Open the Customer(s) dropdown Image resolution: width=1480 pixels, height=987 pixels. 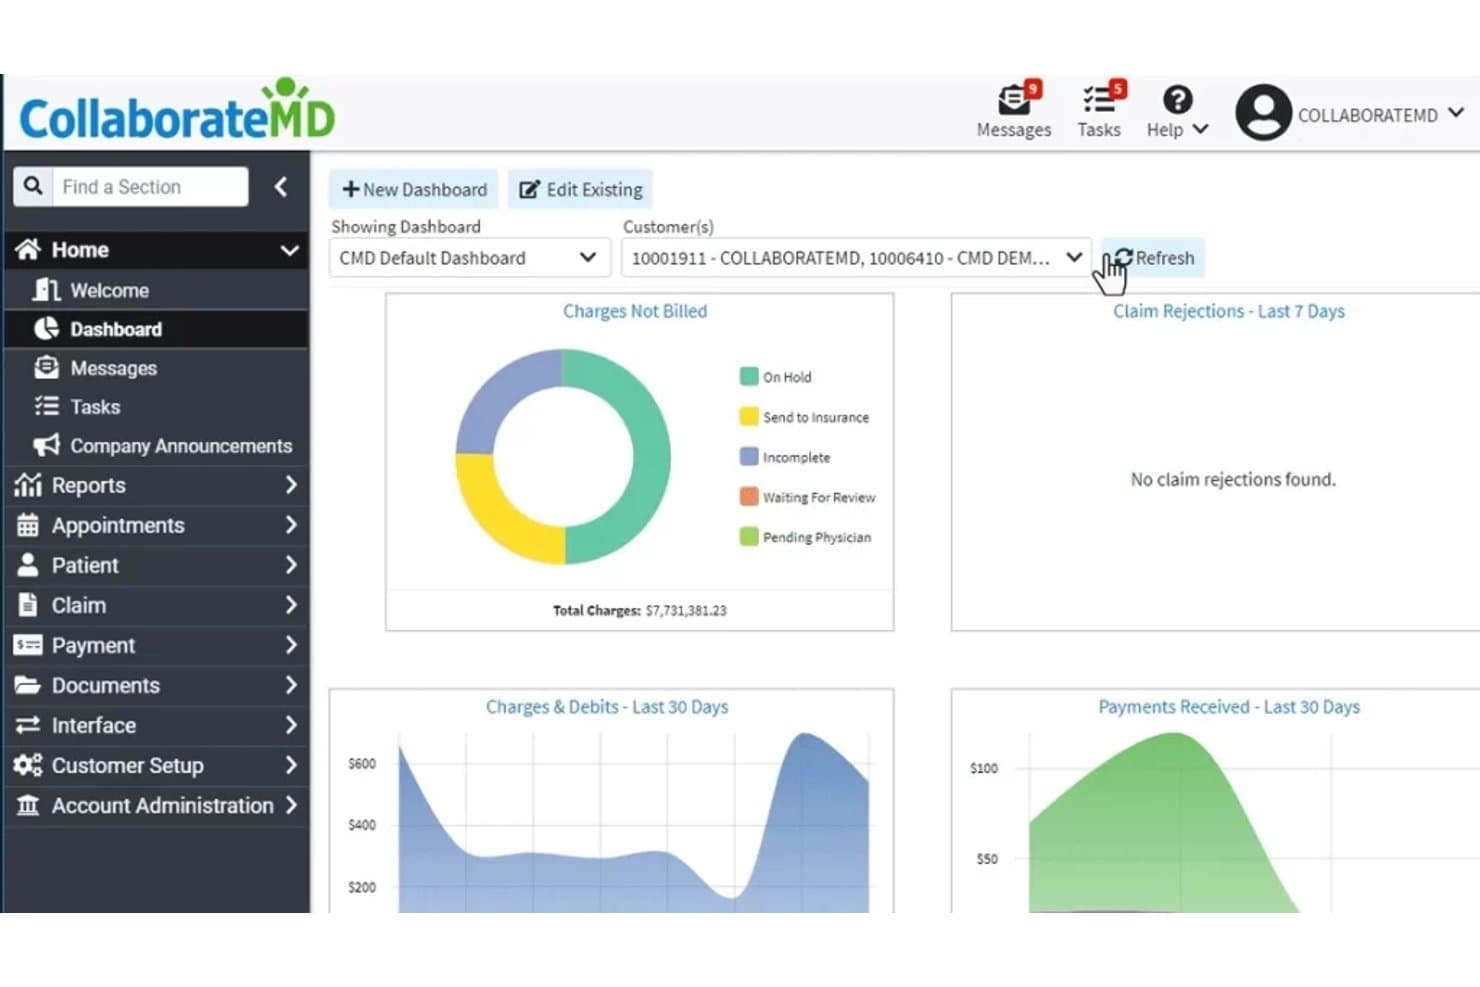(856, 258)
